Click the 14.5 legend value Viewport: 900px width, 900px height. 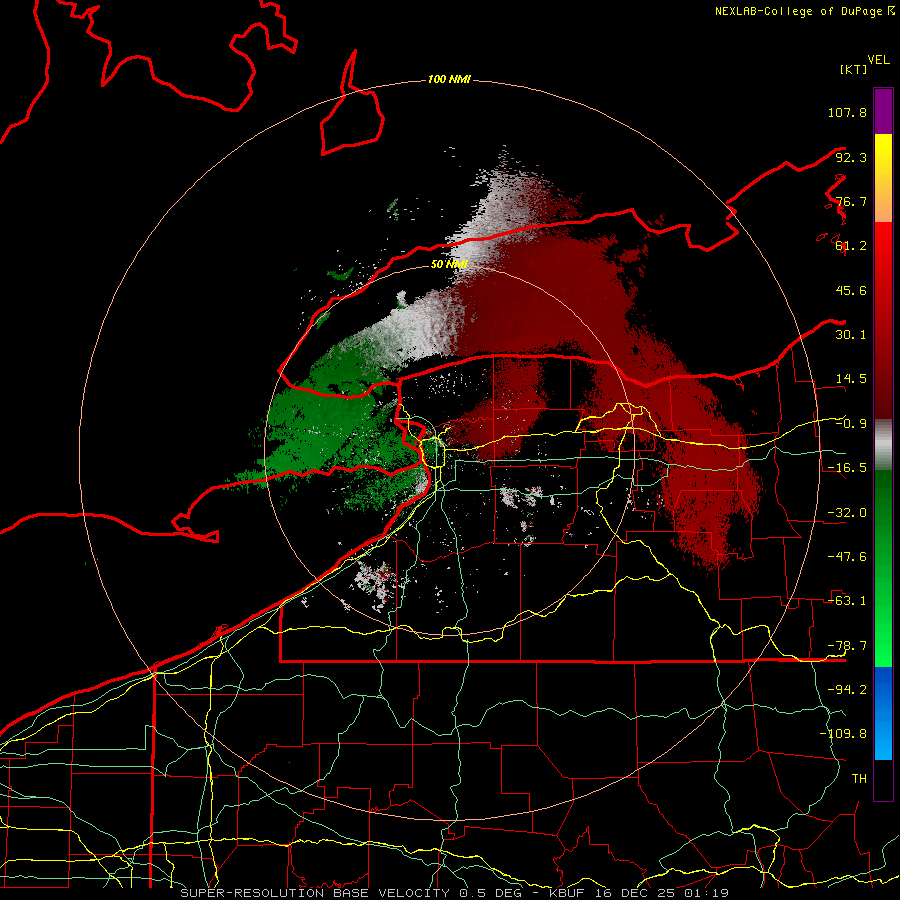(x=851, y=379)
